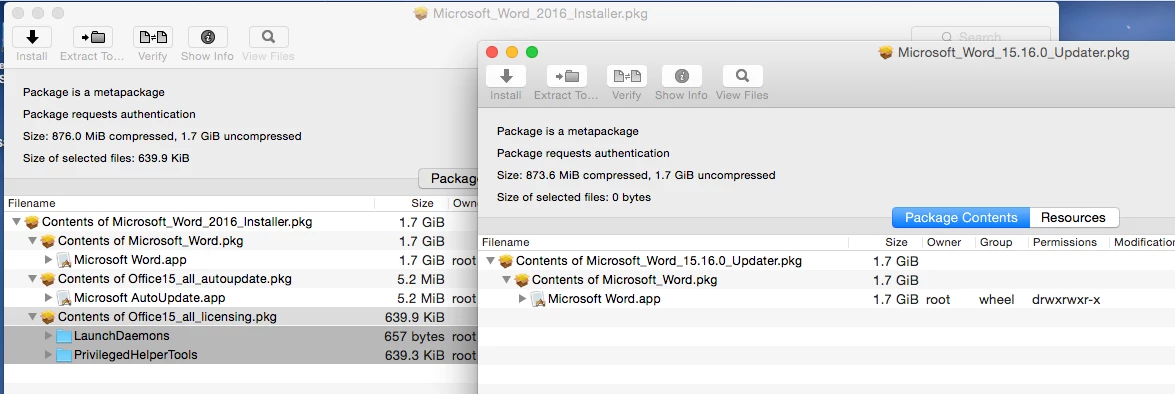This screenshot has height=394, width=1175.
Task: Click Install icon in Updater window toolbar
Action: pyautogui.click(x=506, y=76)
